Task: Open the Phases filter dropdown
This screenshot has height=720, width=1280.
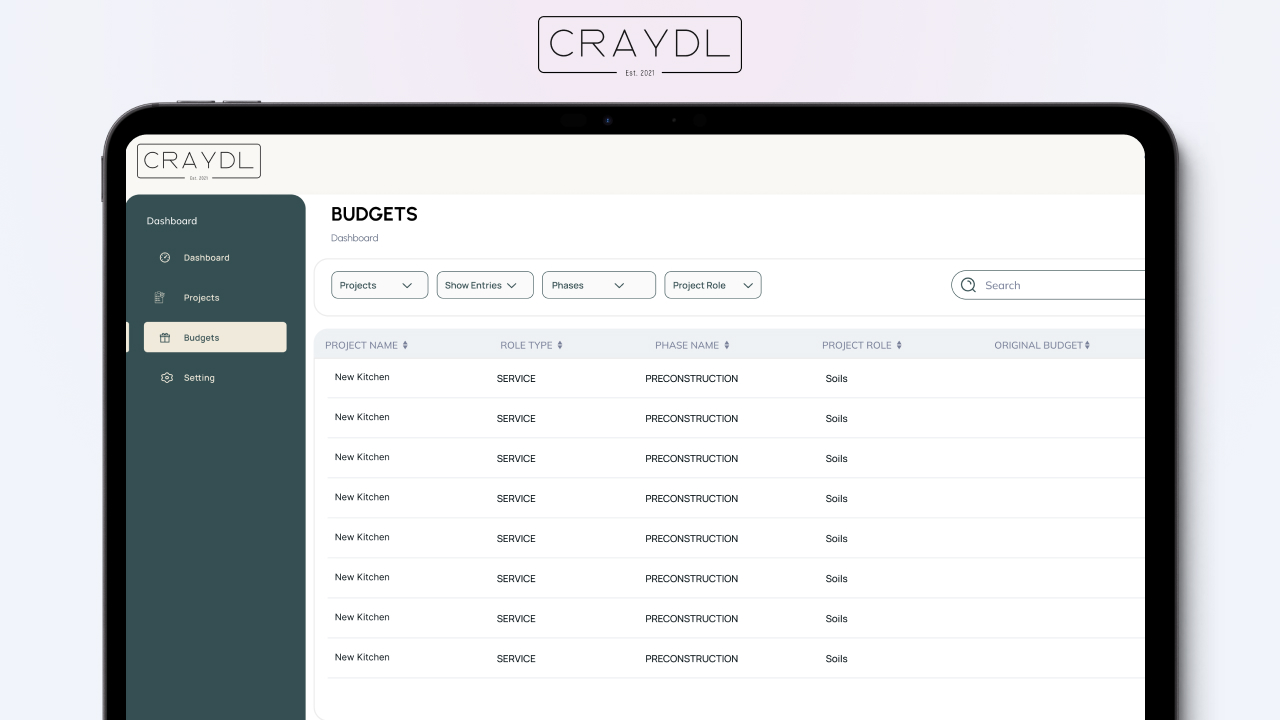Action: (598, 285)
